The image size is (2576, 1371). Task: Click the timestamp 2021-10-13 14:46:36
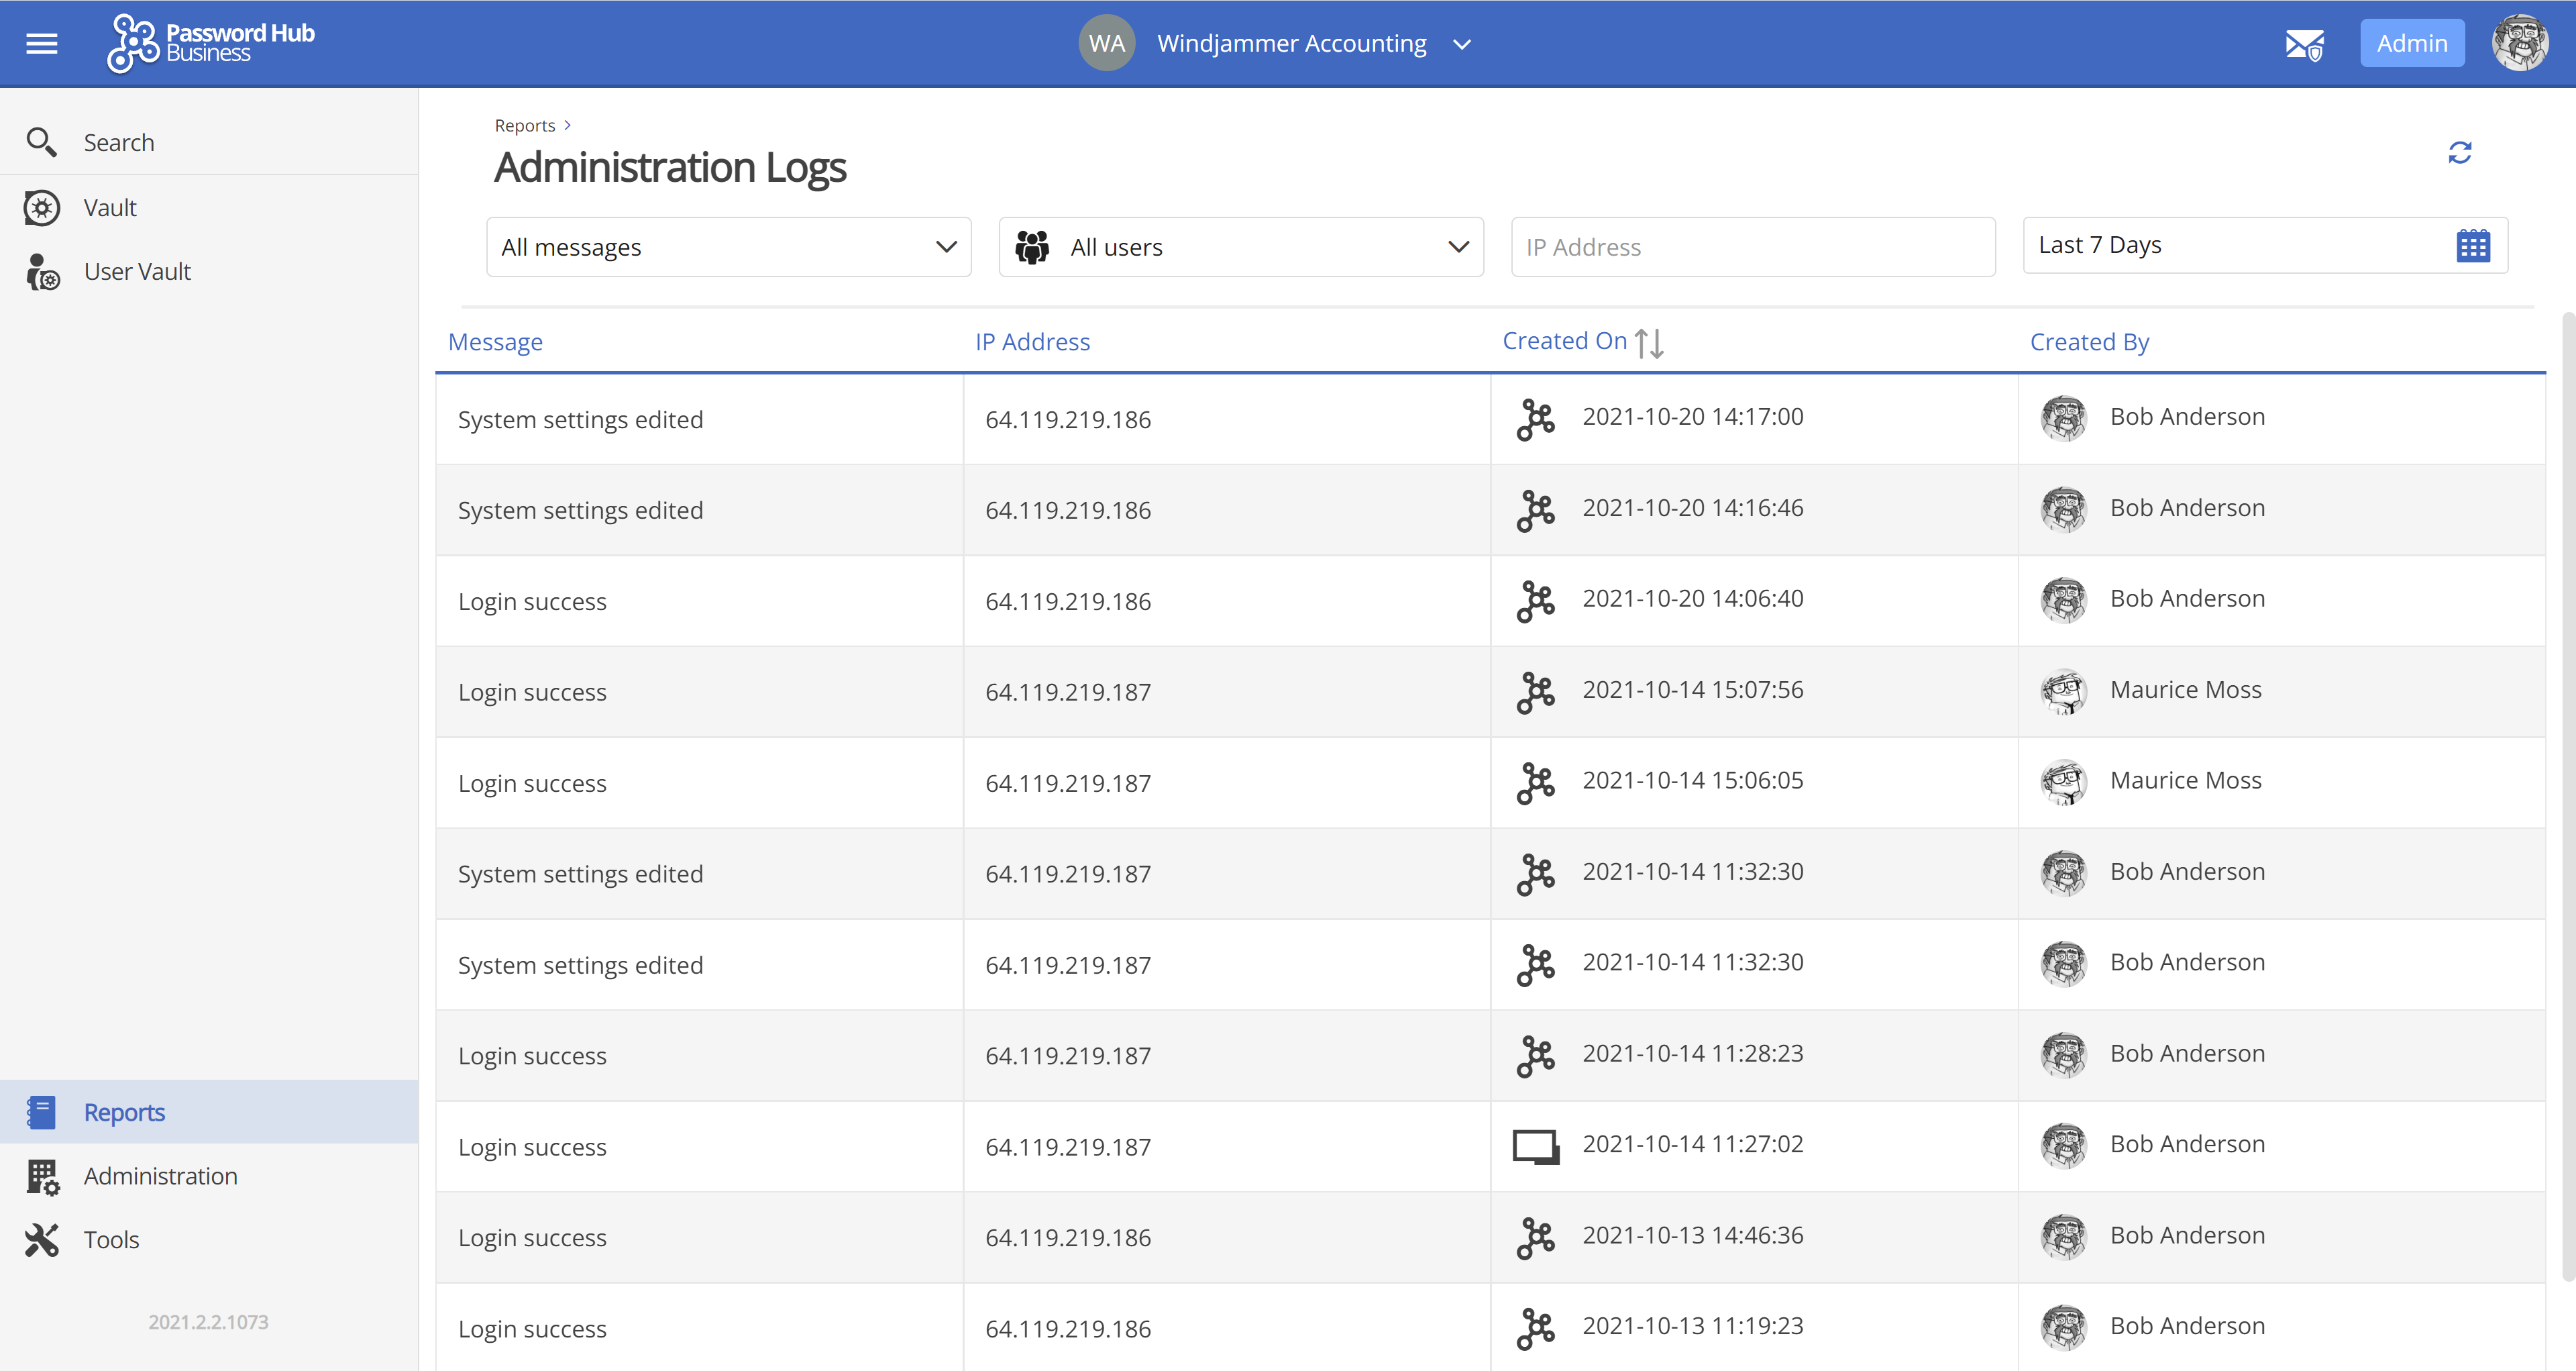[1692, 1235]
